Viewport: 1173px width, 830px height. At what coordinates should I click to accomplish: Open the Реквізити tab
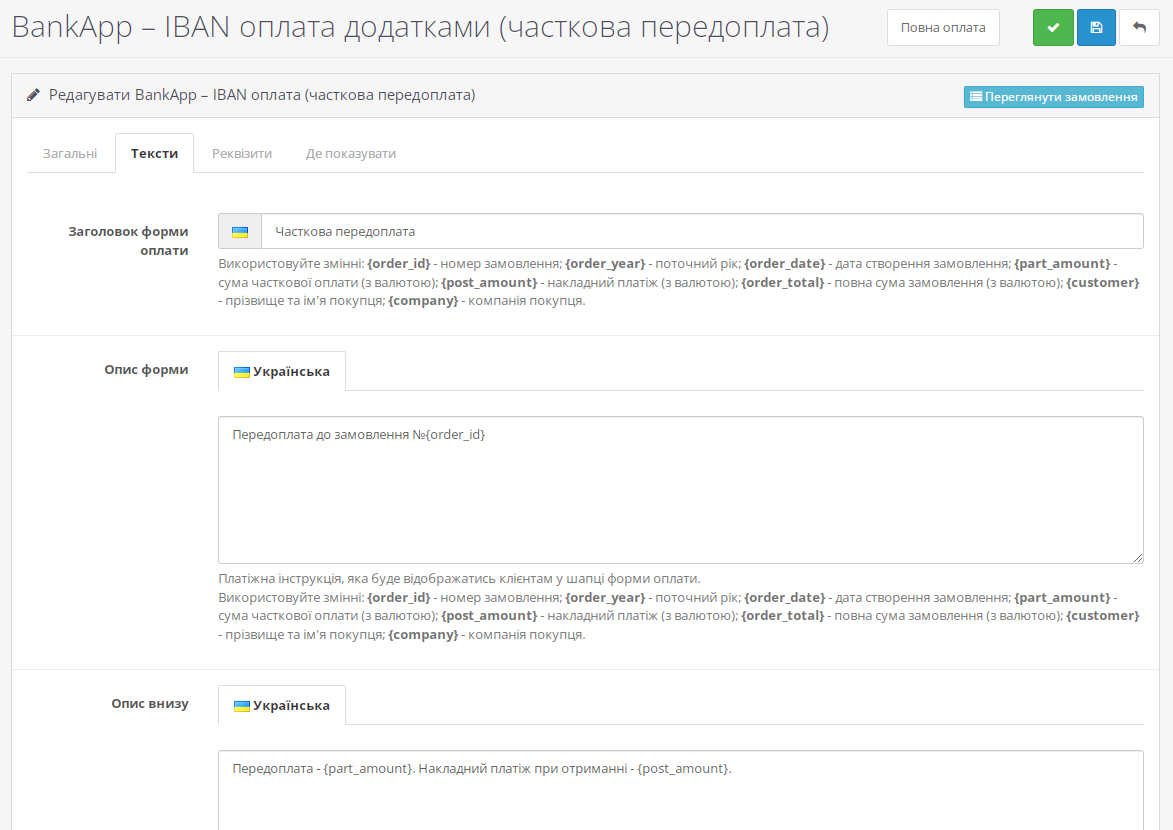(242, 154)
